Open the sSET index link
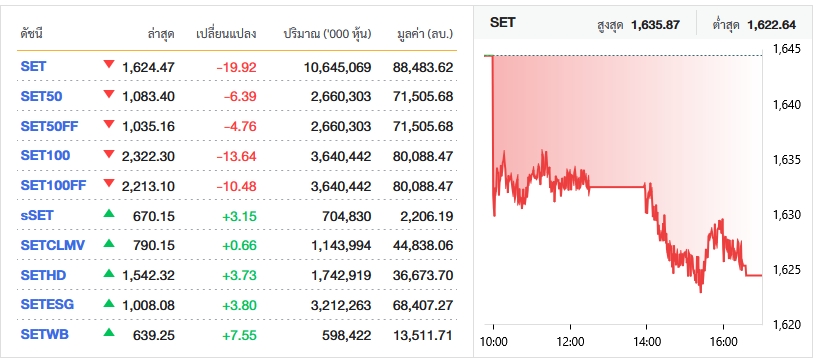This screenshot has width=818, height=364. pos(37,215)
